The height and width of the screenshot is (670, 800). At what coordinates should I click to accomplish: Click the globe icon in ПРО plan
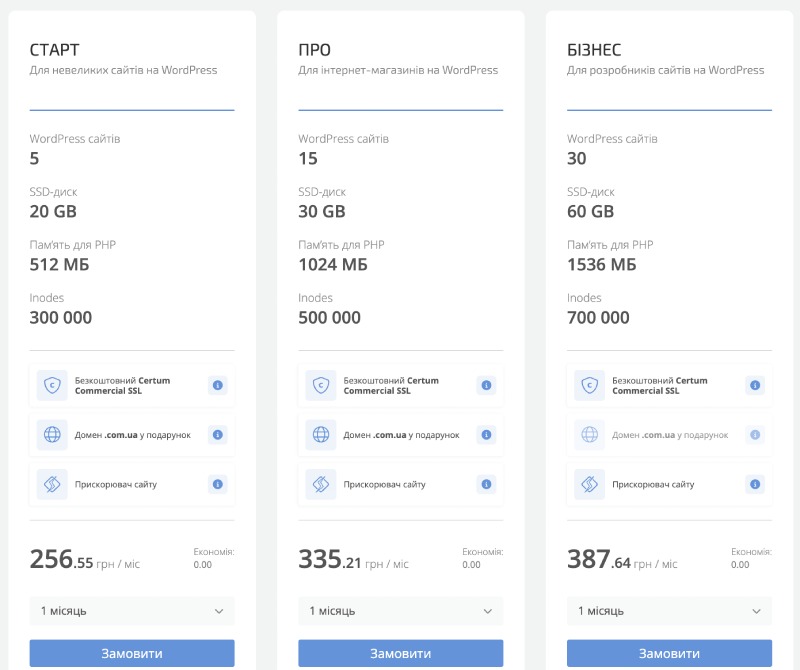pos(321,434)
